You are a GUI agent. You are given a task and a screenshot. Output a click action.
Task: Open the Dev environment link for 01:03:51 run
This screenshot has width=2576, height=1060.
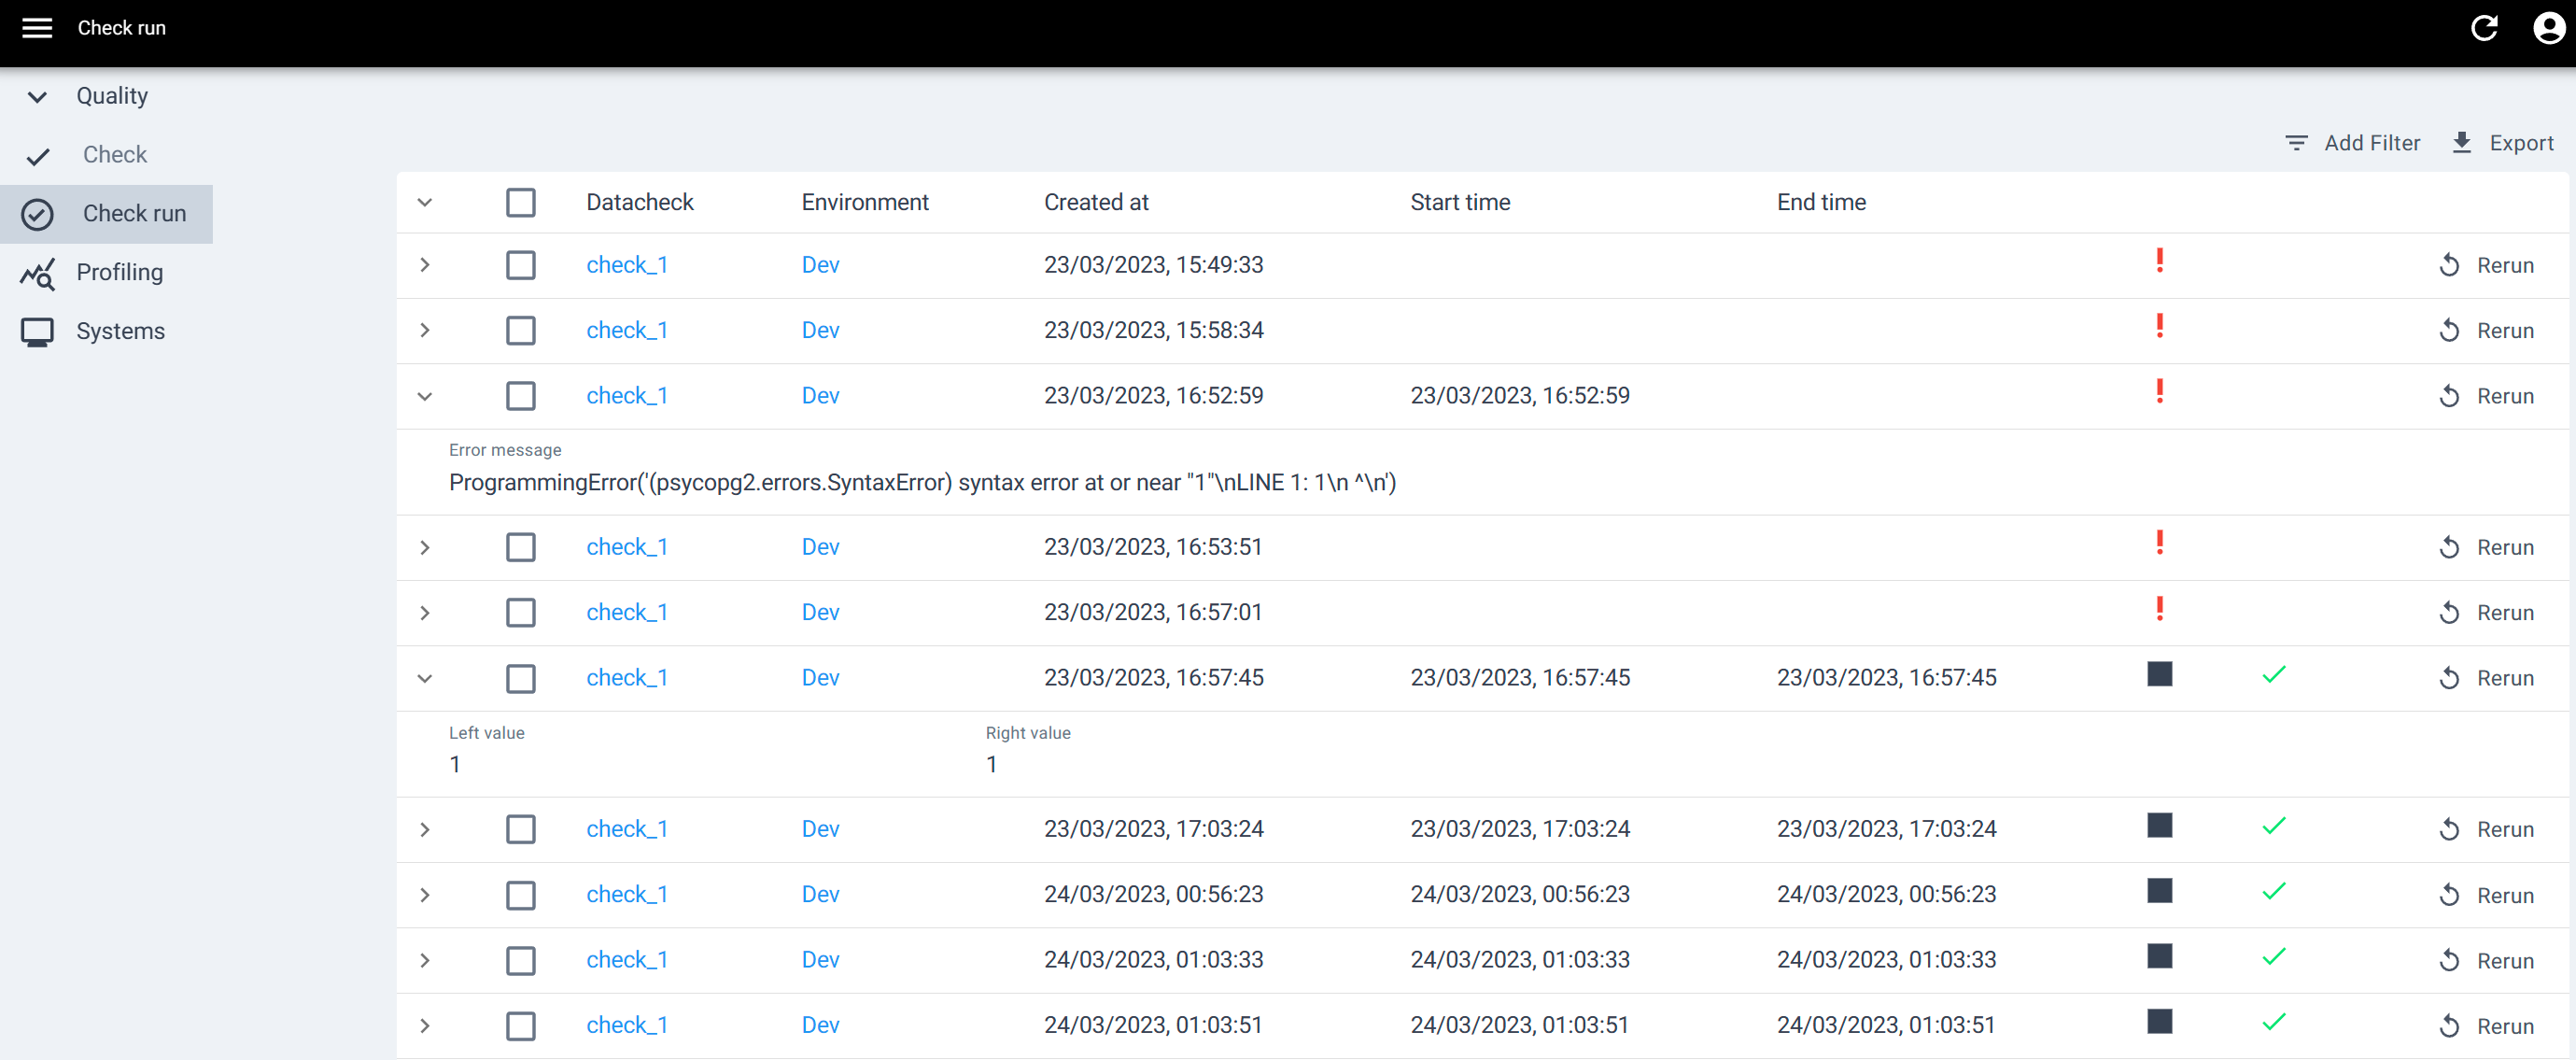coord(820,1025)
